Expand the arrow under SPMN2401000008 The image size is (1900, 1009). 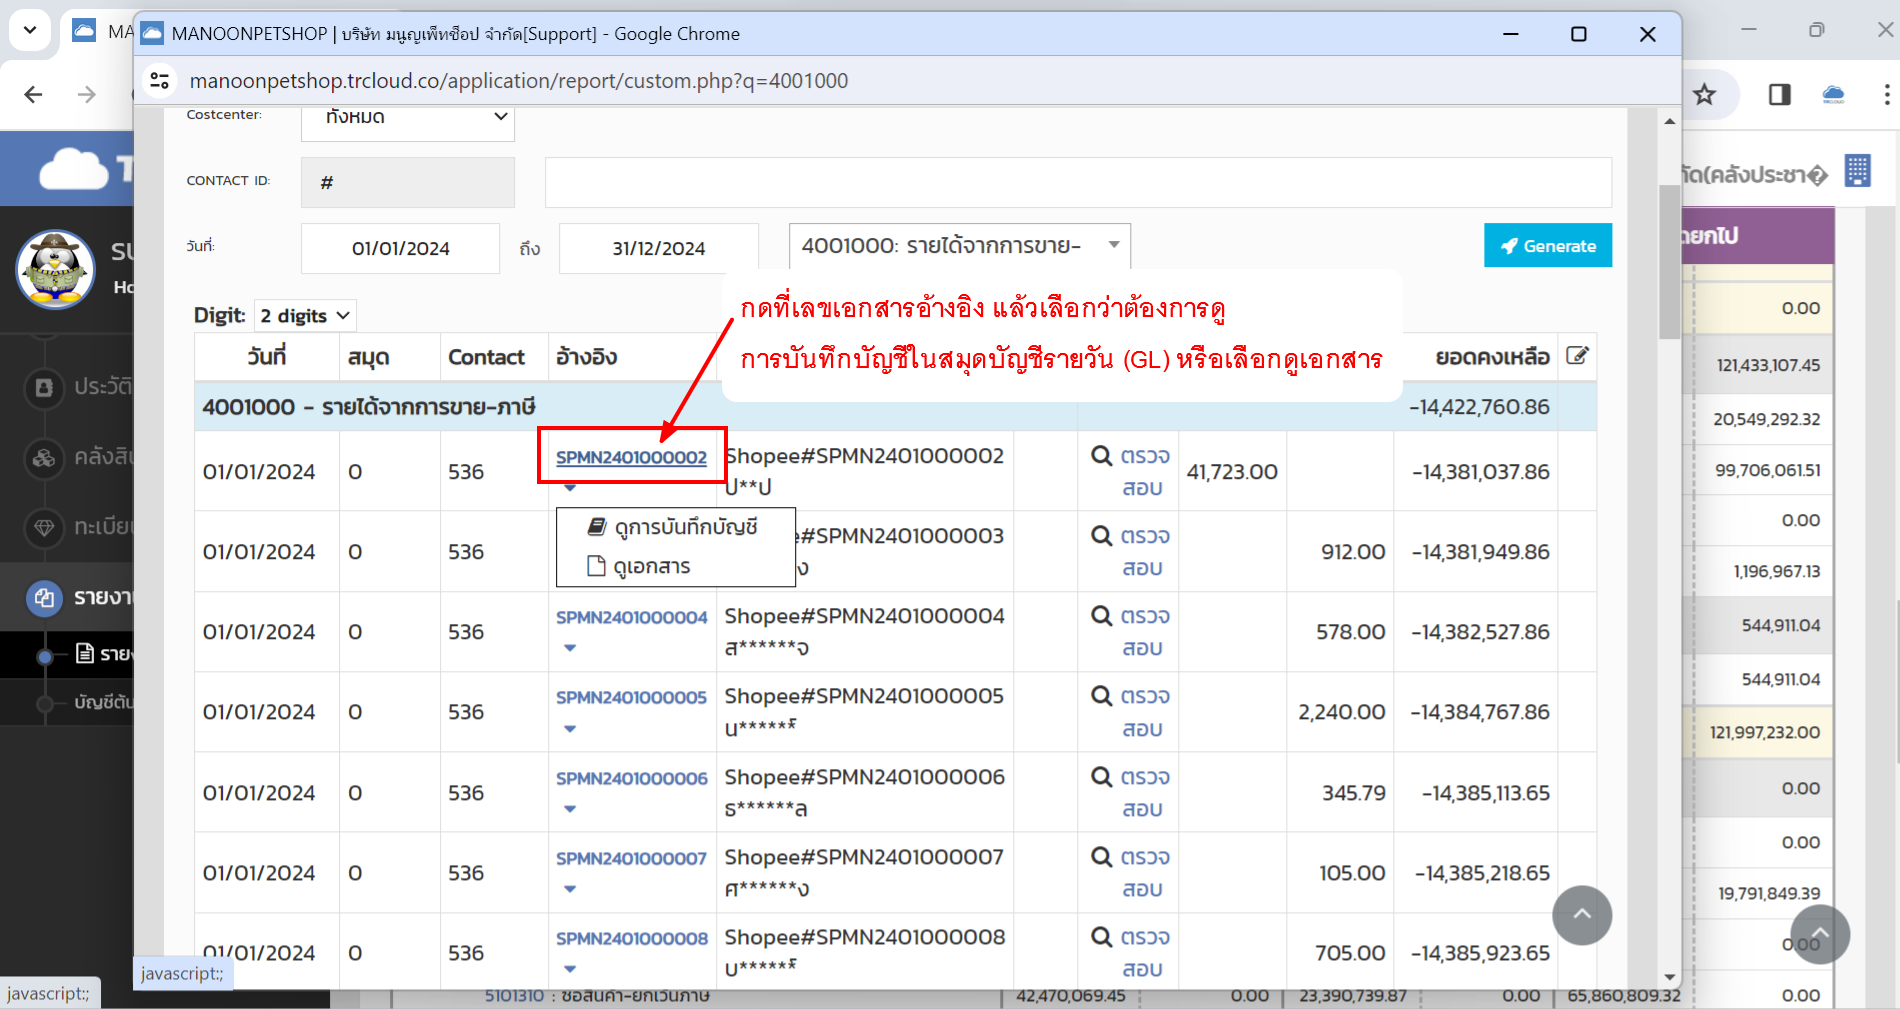(x=570, y=969)
